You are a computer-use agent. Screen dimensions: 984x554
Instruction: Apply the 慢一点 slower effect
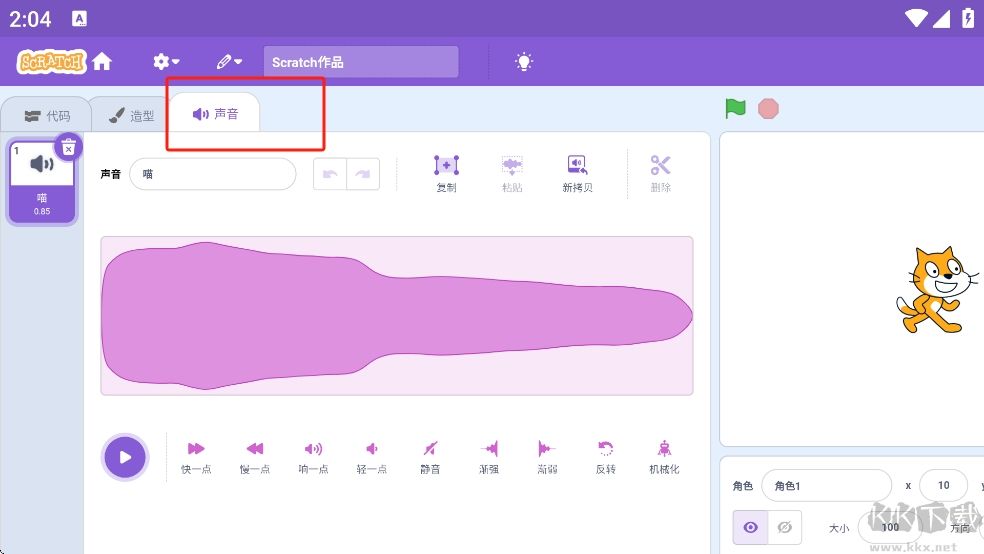[255, 457]
